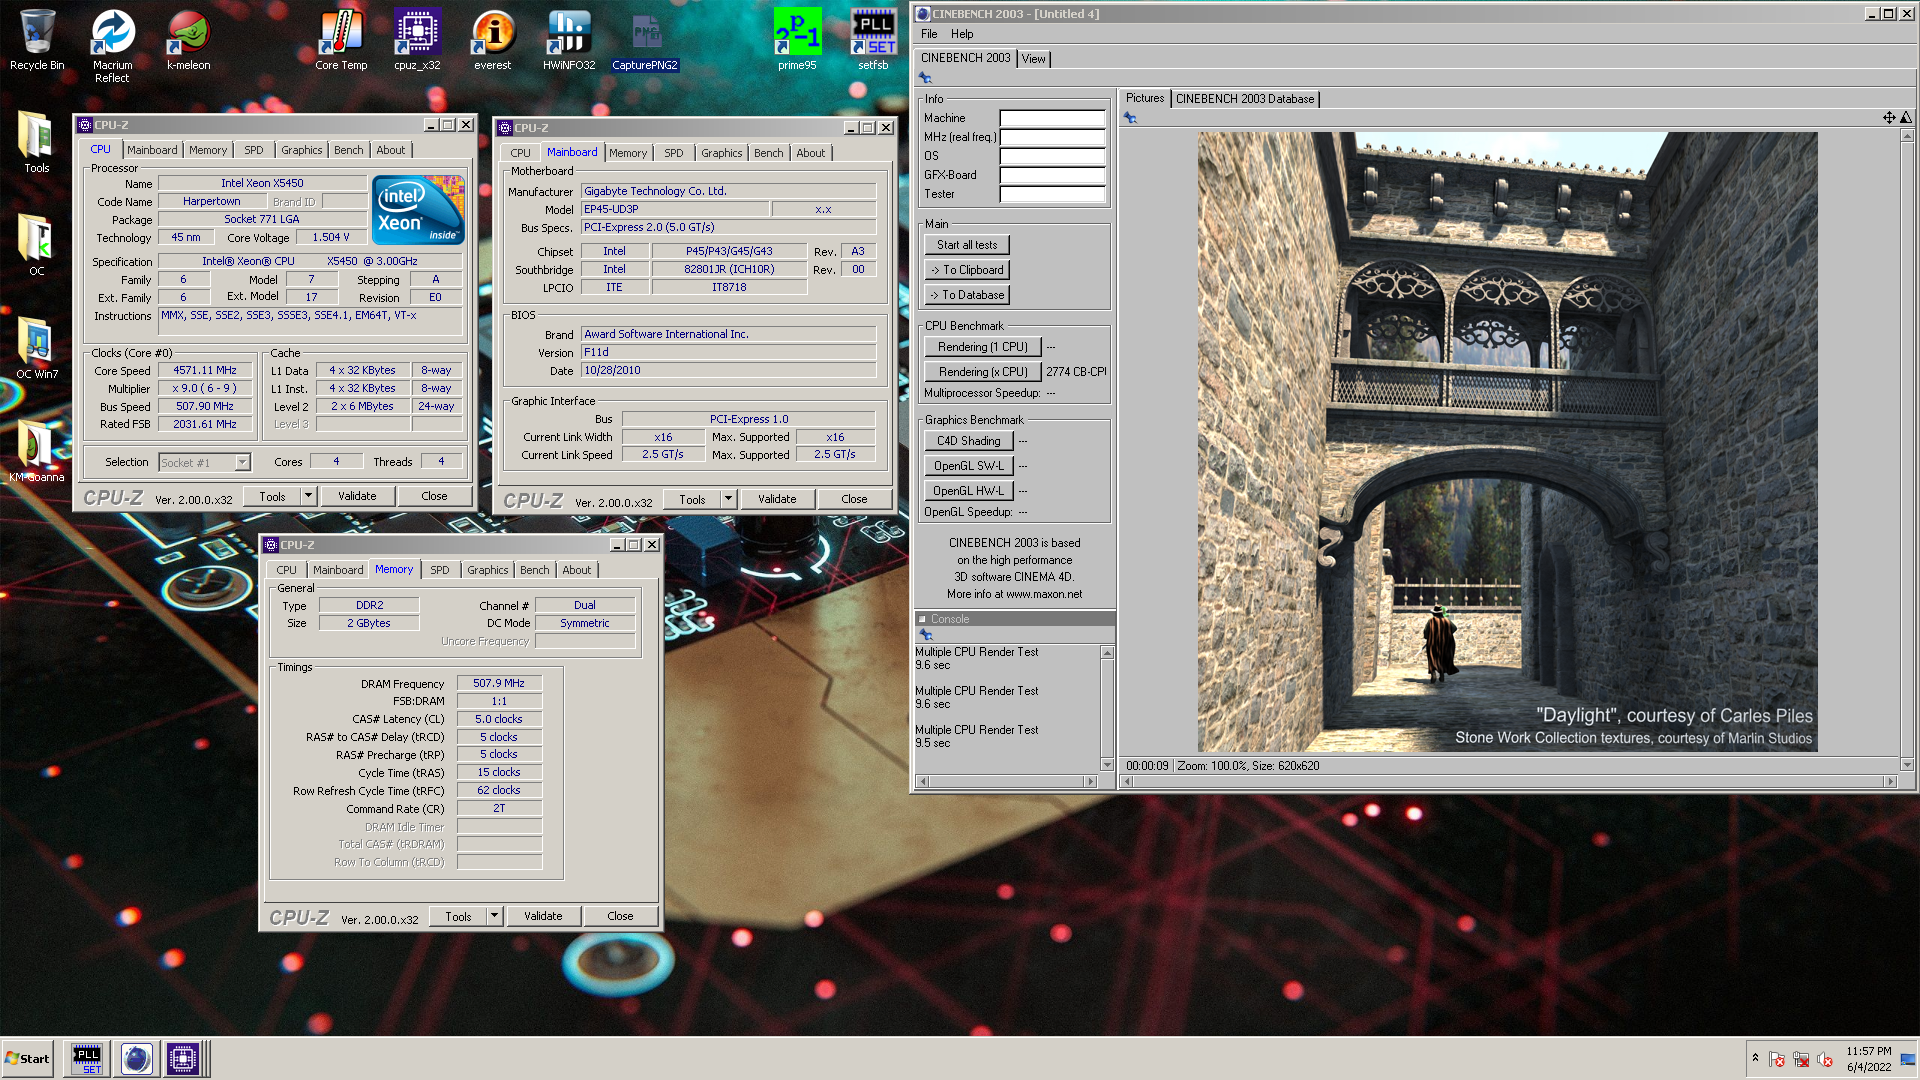The image size is (1920, 1080).
Task: Click the Start all tests button
Action: point(967,245)
